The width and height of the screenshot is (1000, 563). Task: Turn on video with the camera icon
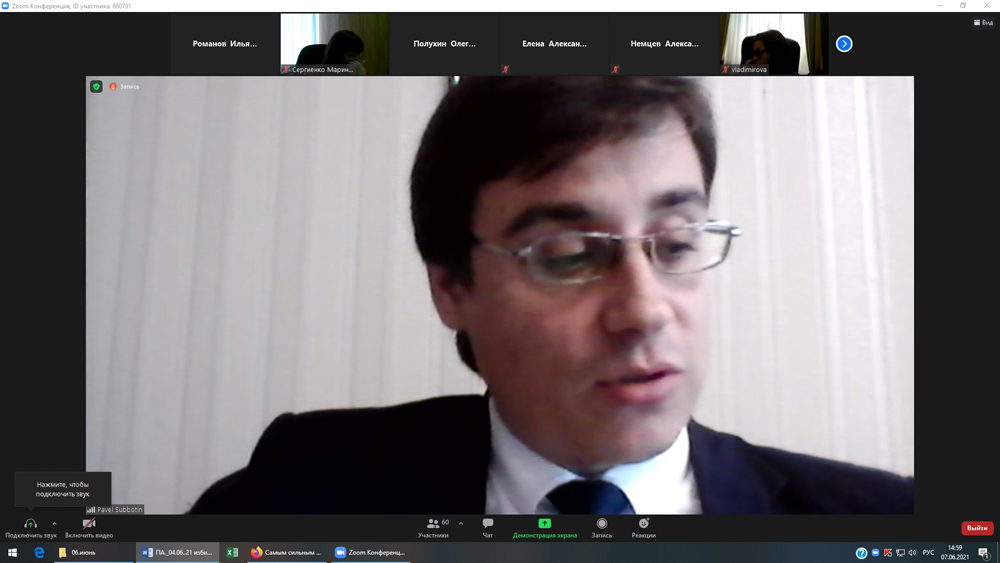[89, 523]
